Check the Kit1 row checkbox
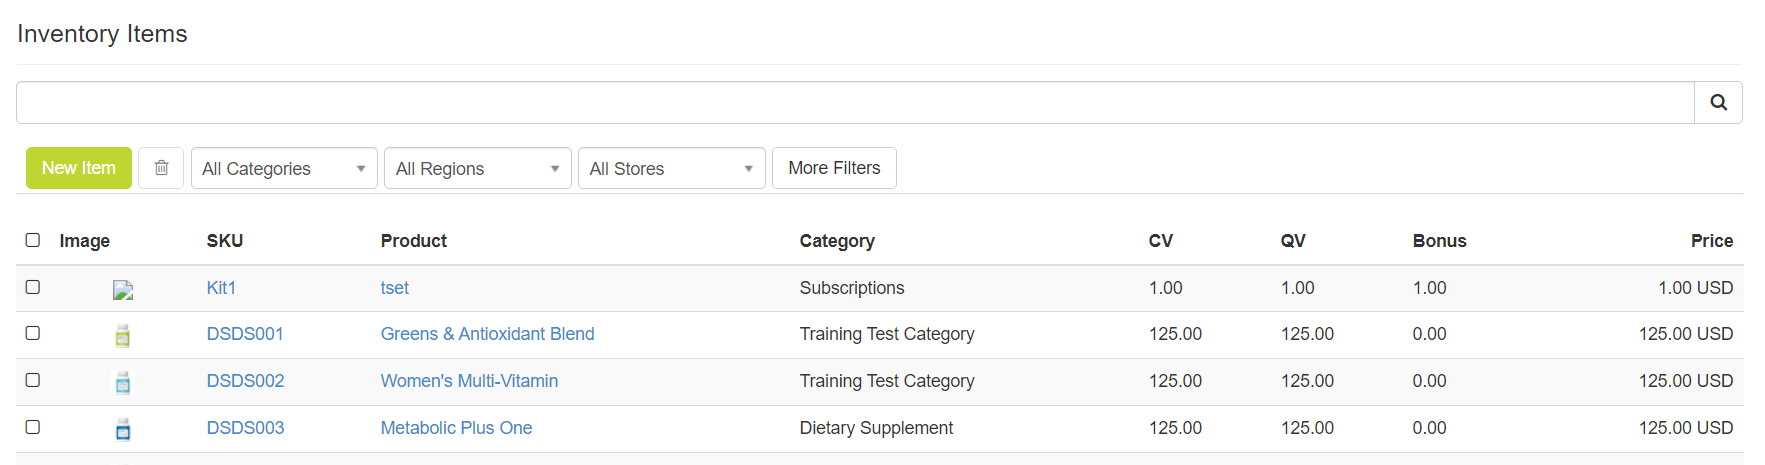 [33, 287]
